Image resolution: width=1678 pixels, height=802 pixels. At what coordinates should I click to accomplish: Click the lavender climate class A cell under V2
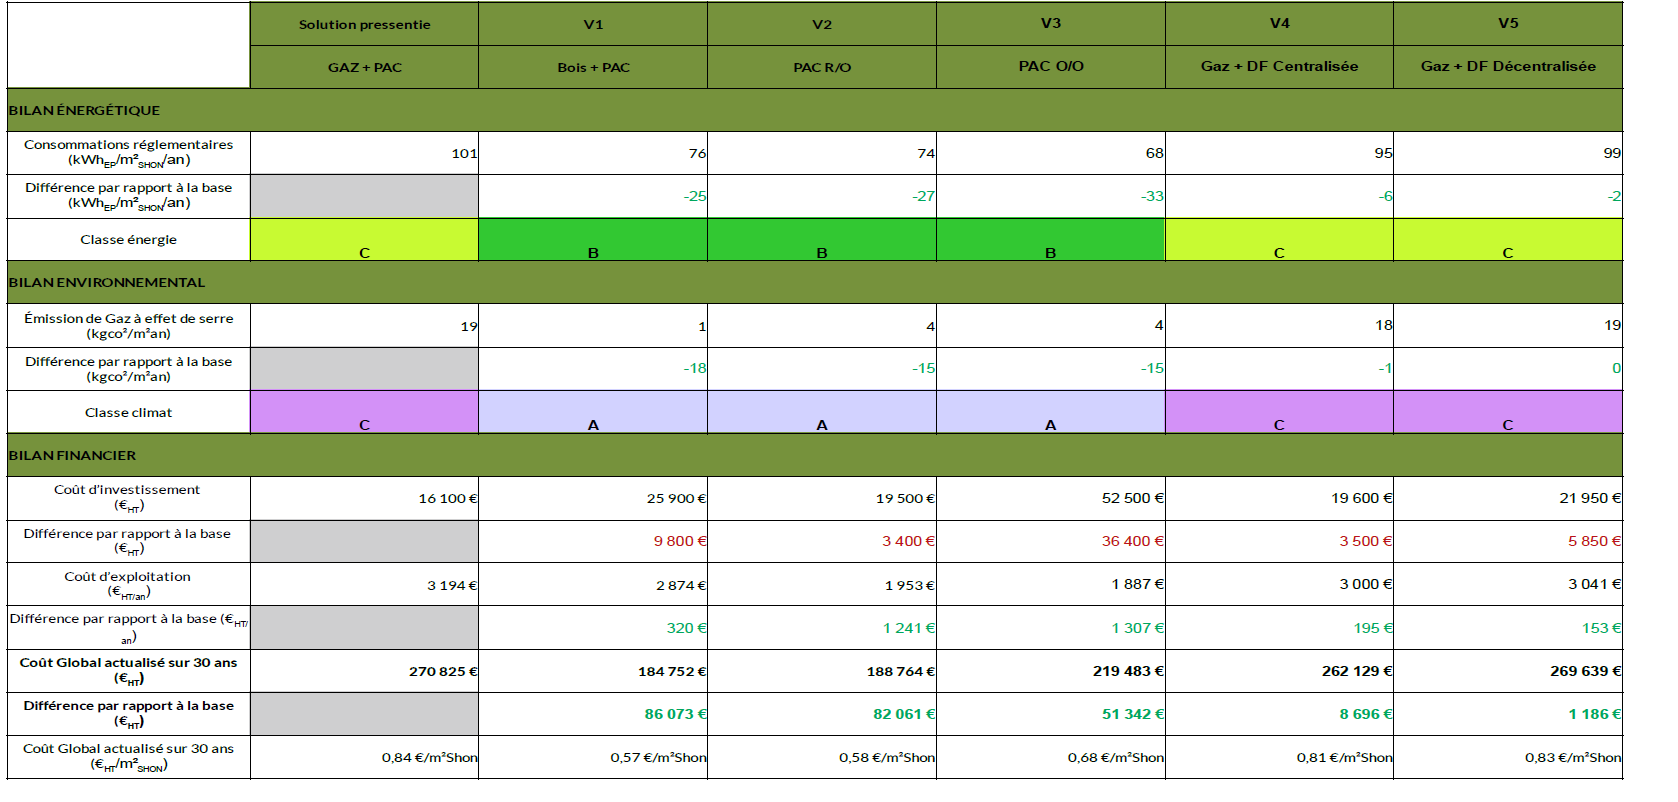(x=822, y=412)
